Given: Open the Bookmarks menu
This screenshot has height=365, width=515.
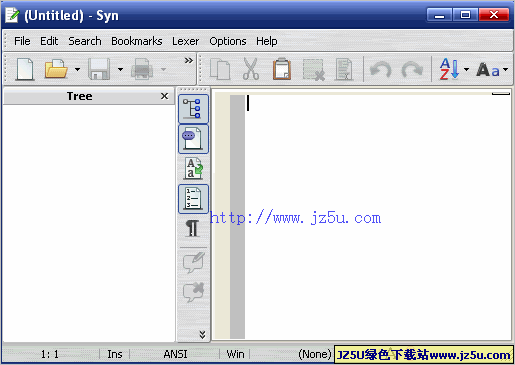Looking at the screenshot, I should (137, 41).
